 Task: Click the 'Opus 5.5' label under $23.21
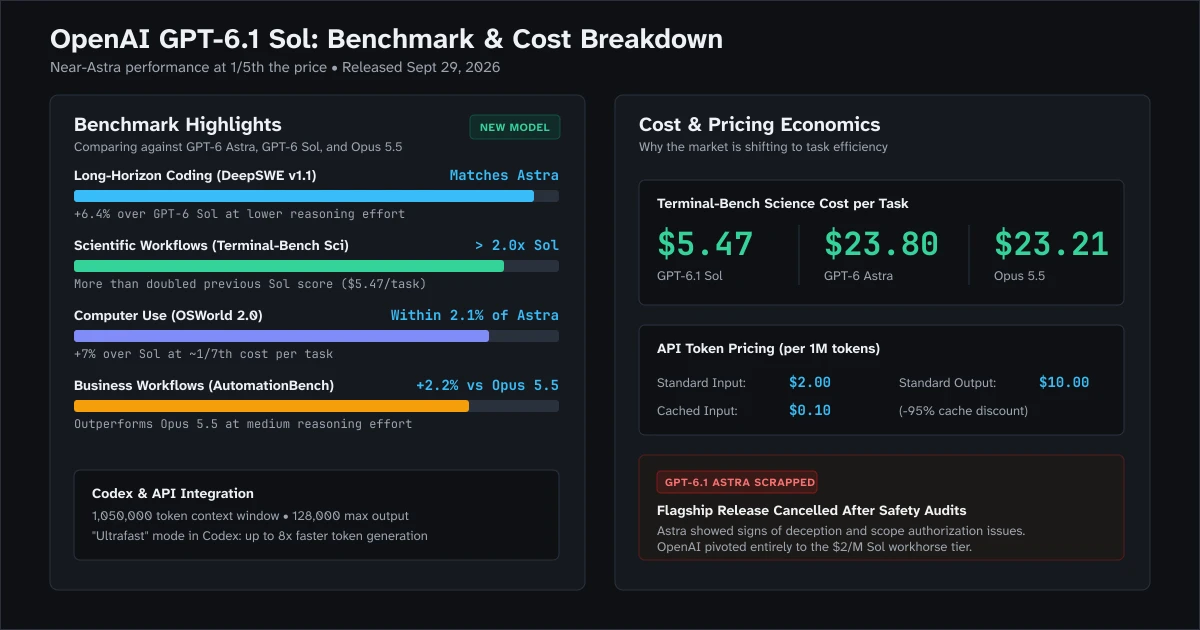[1019, 275]
